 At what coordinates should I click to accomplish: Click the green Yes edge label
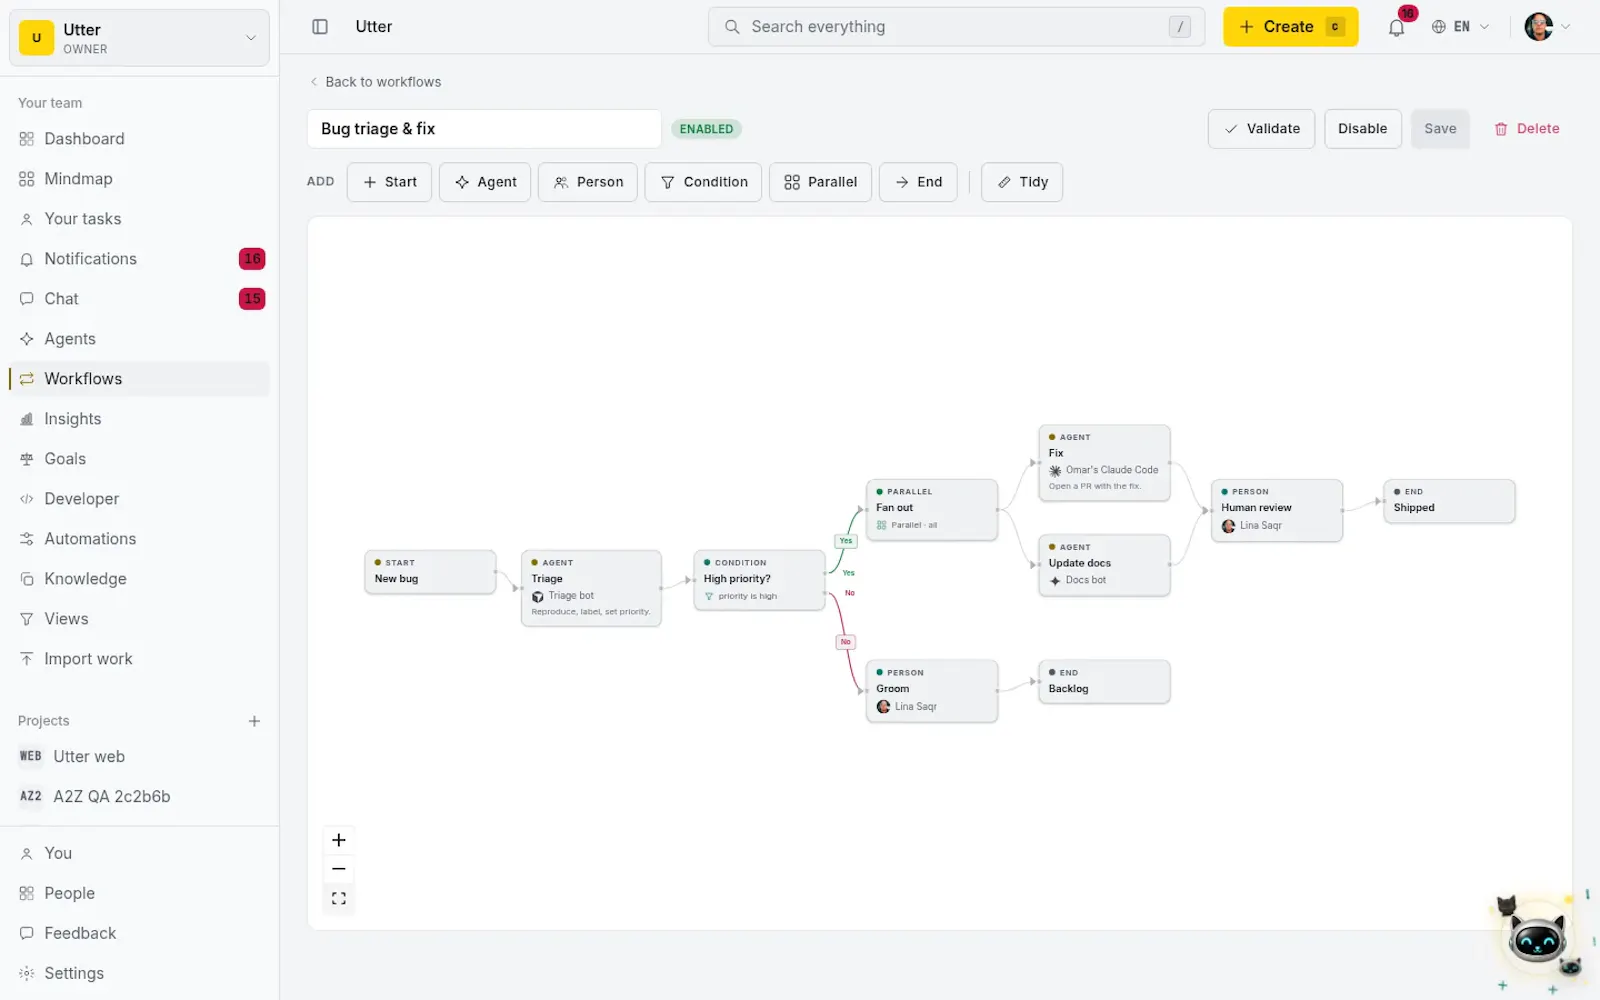pyautogui.click(x=846, y=541)
